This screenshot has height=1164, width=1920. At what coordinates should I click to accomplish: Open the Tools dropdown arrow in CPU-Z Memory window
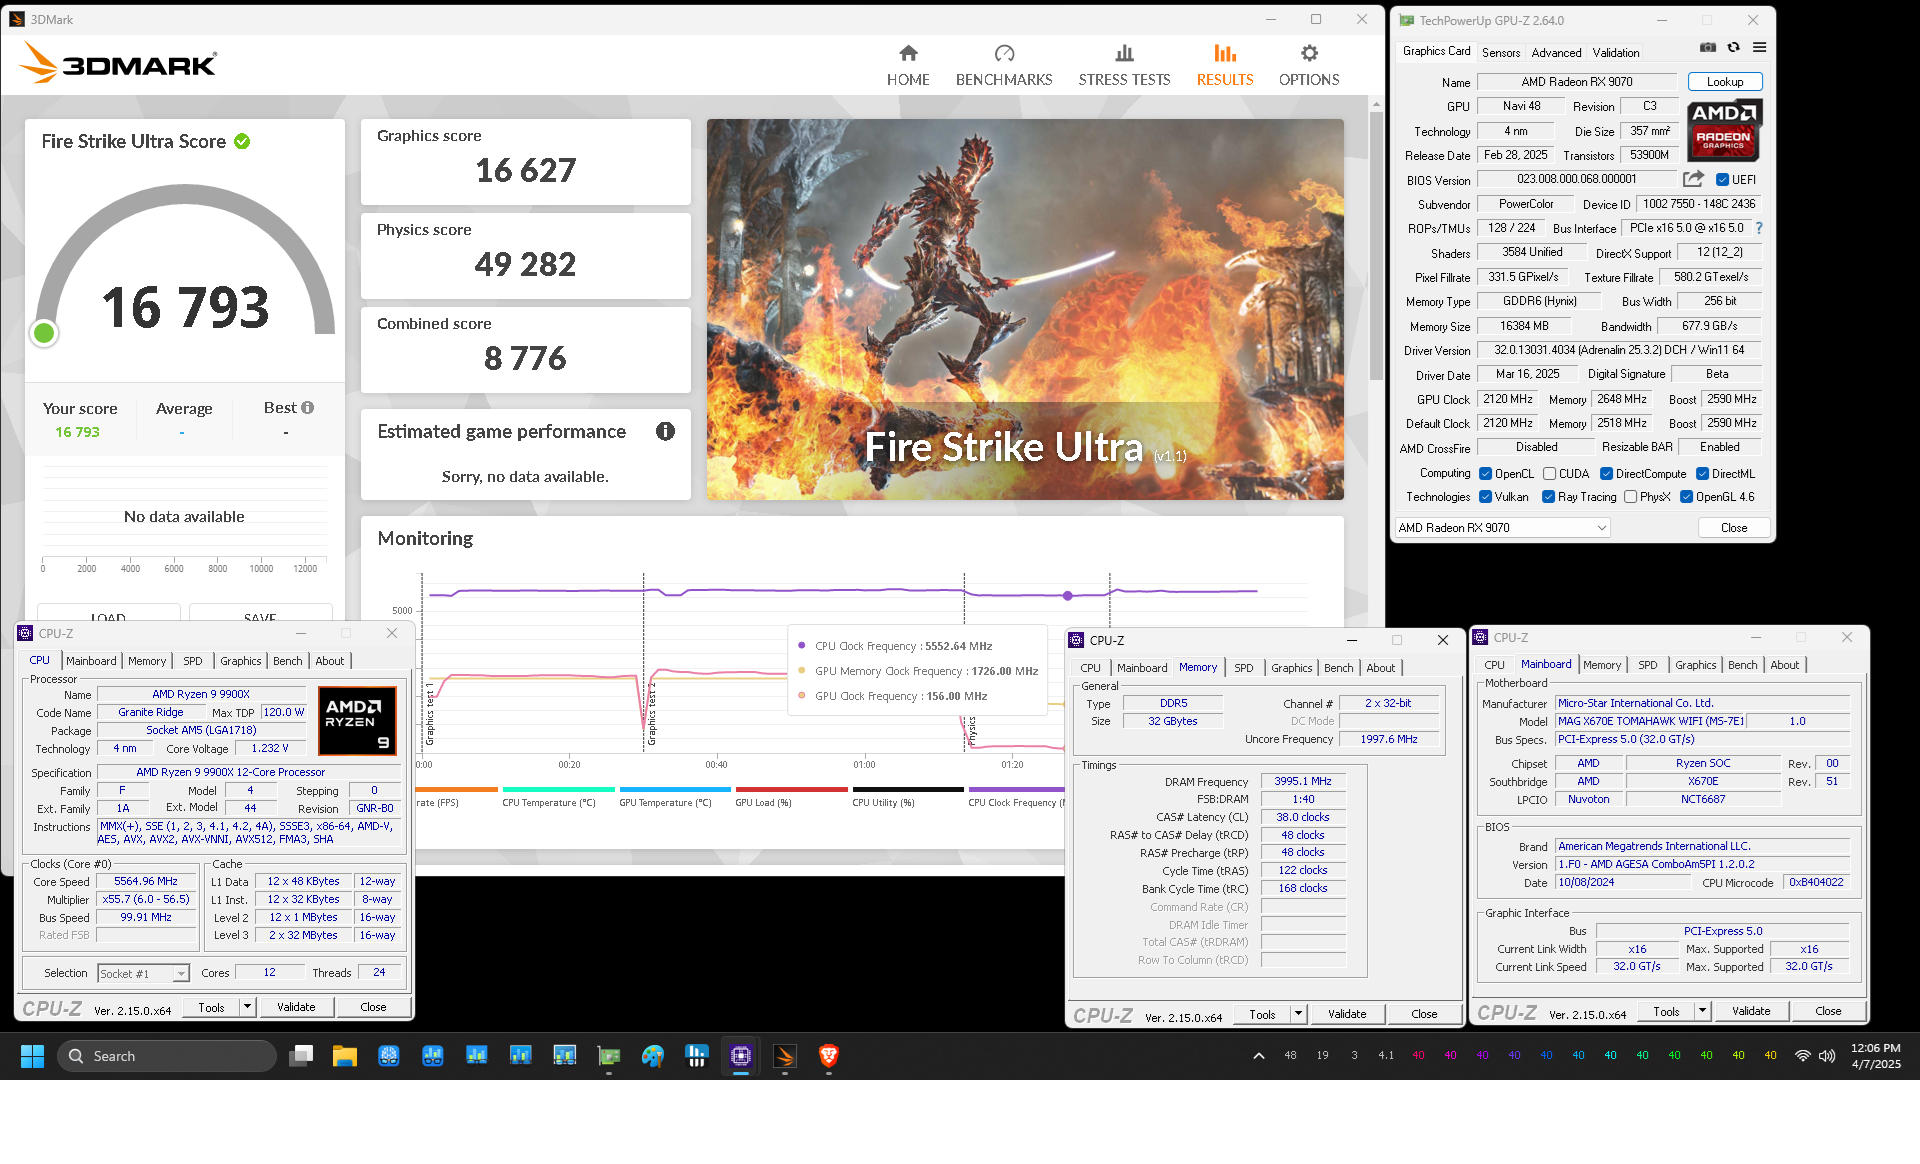tap(1298, 1014)
